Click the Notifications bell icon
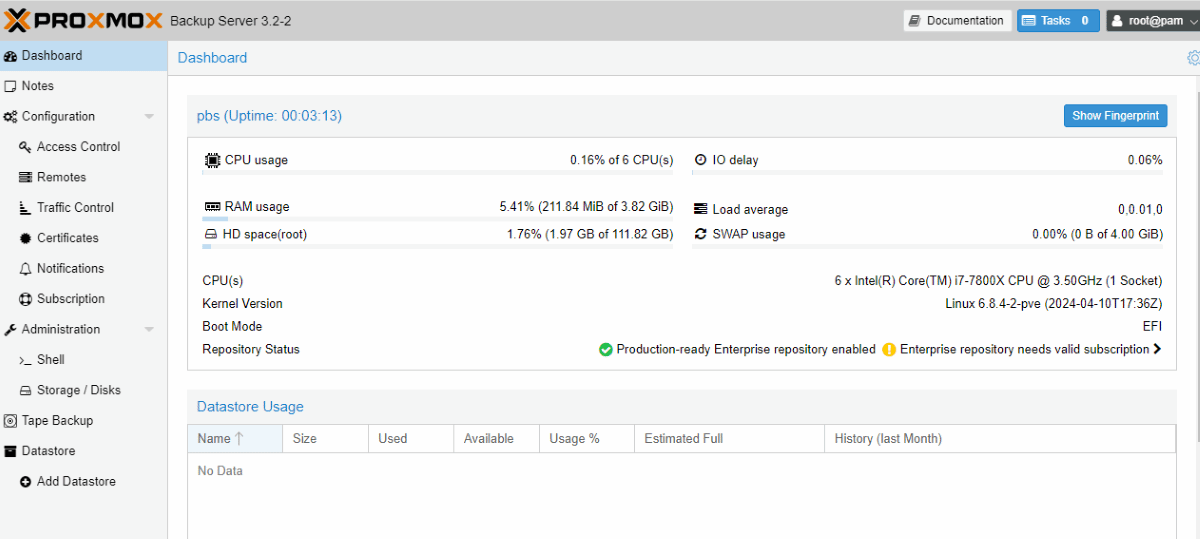The image size is (1200, 539). coord(26,269)
